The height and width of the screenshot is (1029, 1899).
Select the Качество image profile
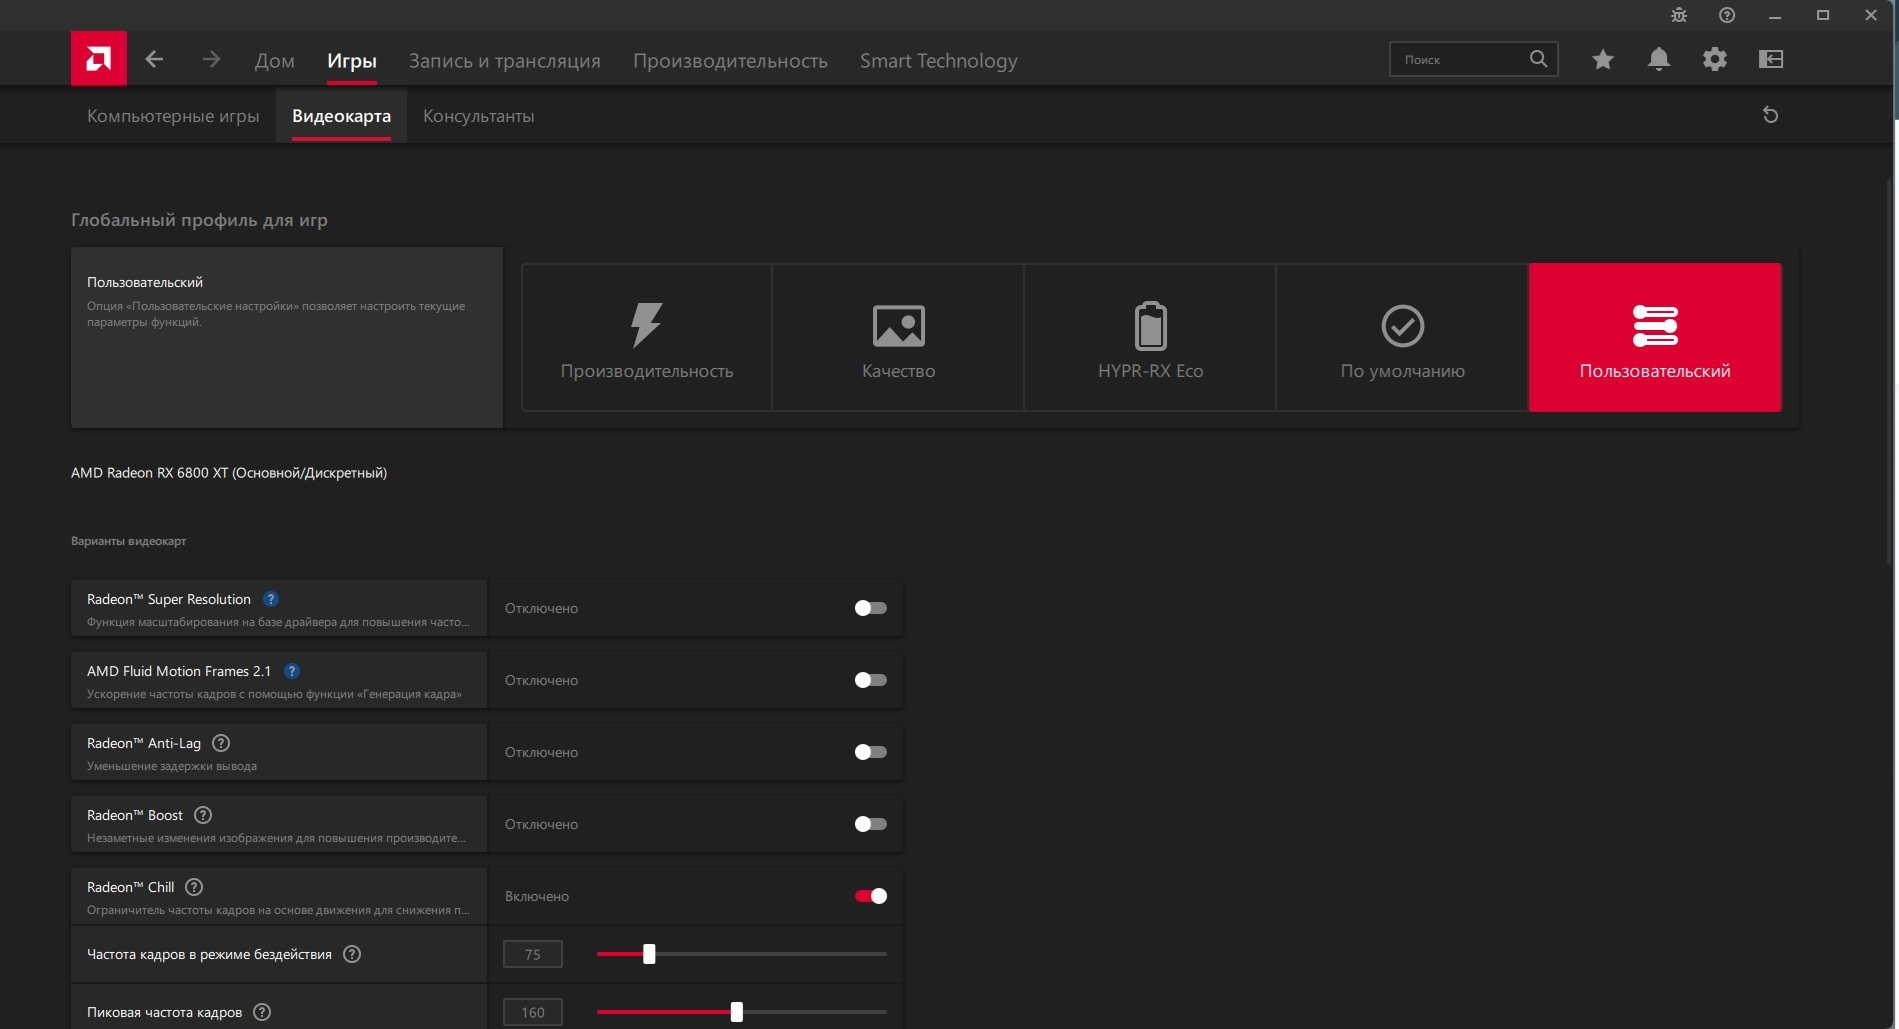click(899, 338)
